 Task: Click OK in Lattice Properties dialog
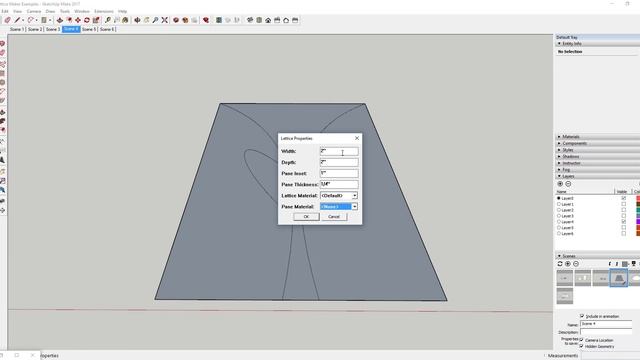click(306, 217)
